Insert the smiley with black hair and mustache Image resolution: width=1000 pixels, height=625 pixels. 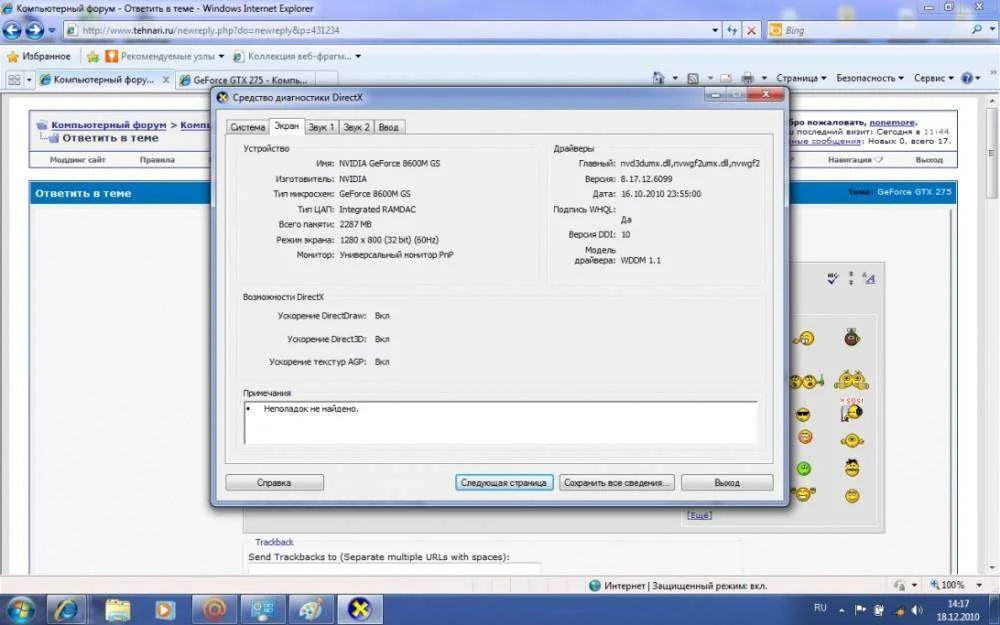point(852,467)
